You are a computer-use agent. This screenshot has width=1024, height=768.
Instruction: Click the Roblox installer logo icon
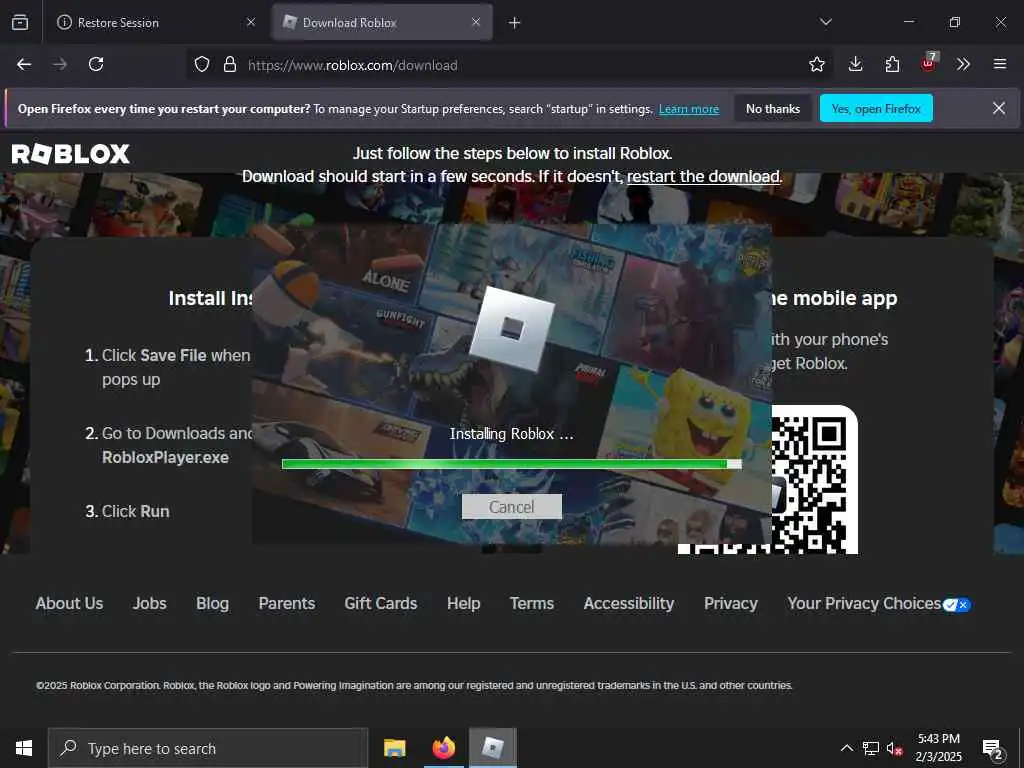512,328
